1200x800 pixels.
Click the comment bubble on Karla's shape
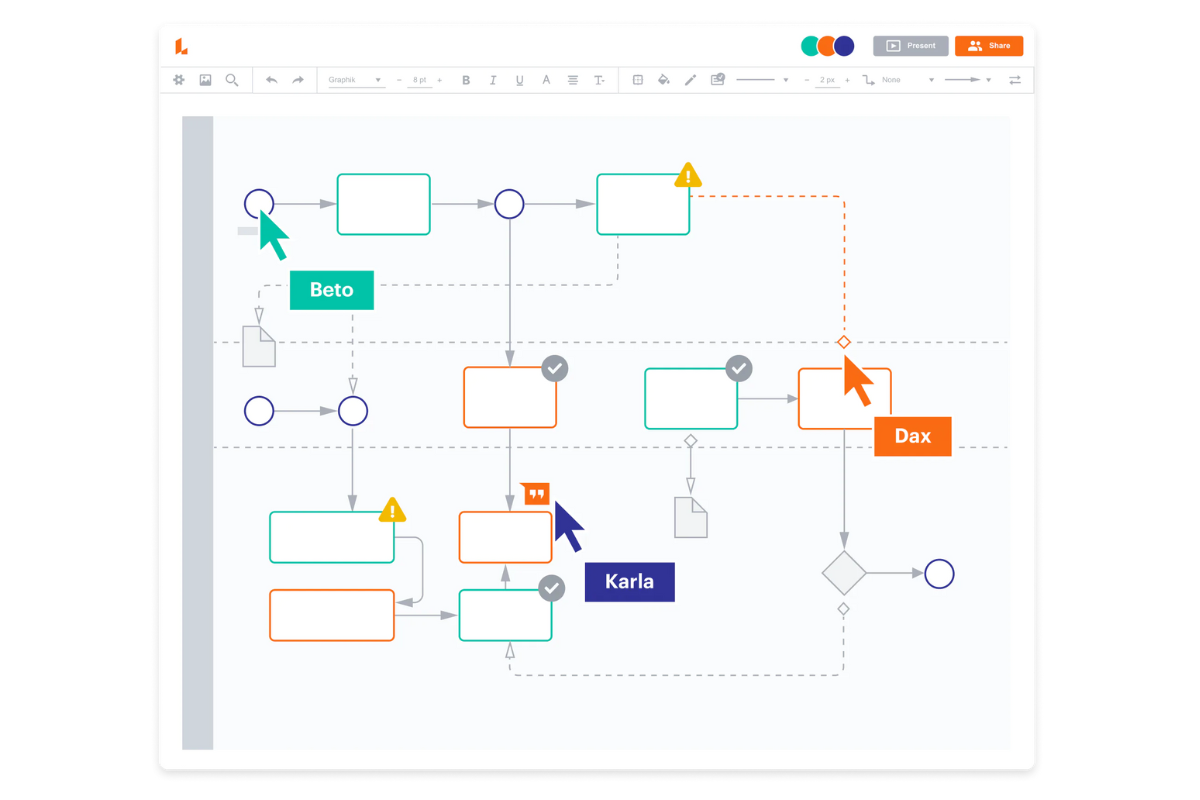tap(535, 492)
